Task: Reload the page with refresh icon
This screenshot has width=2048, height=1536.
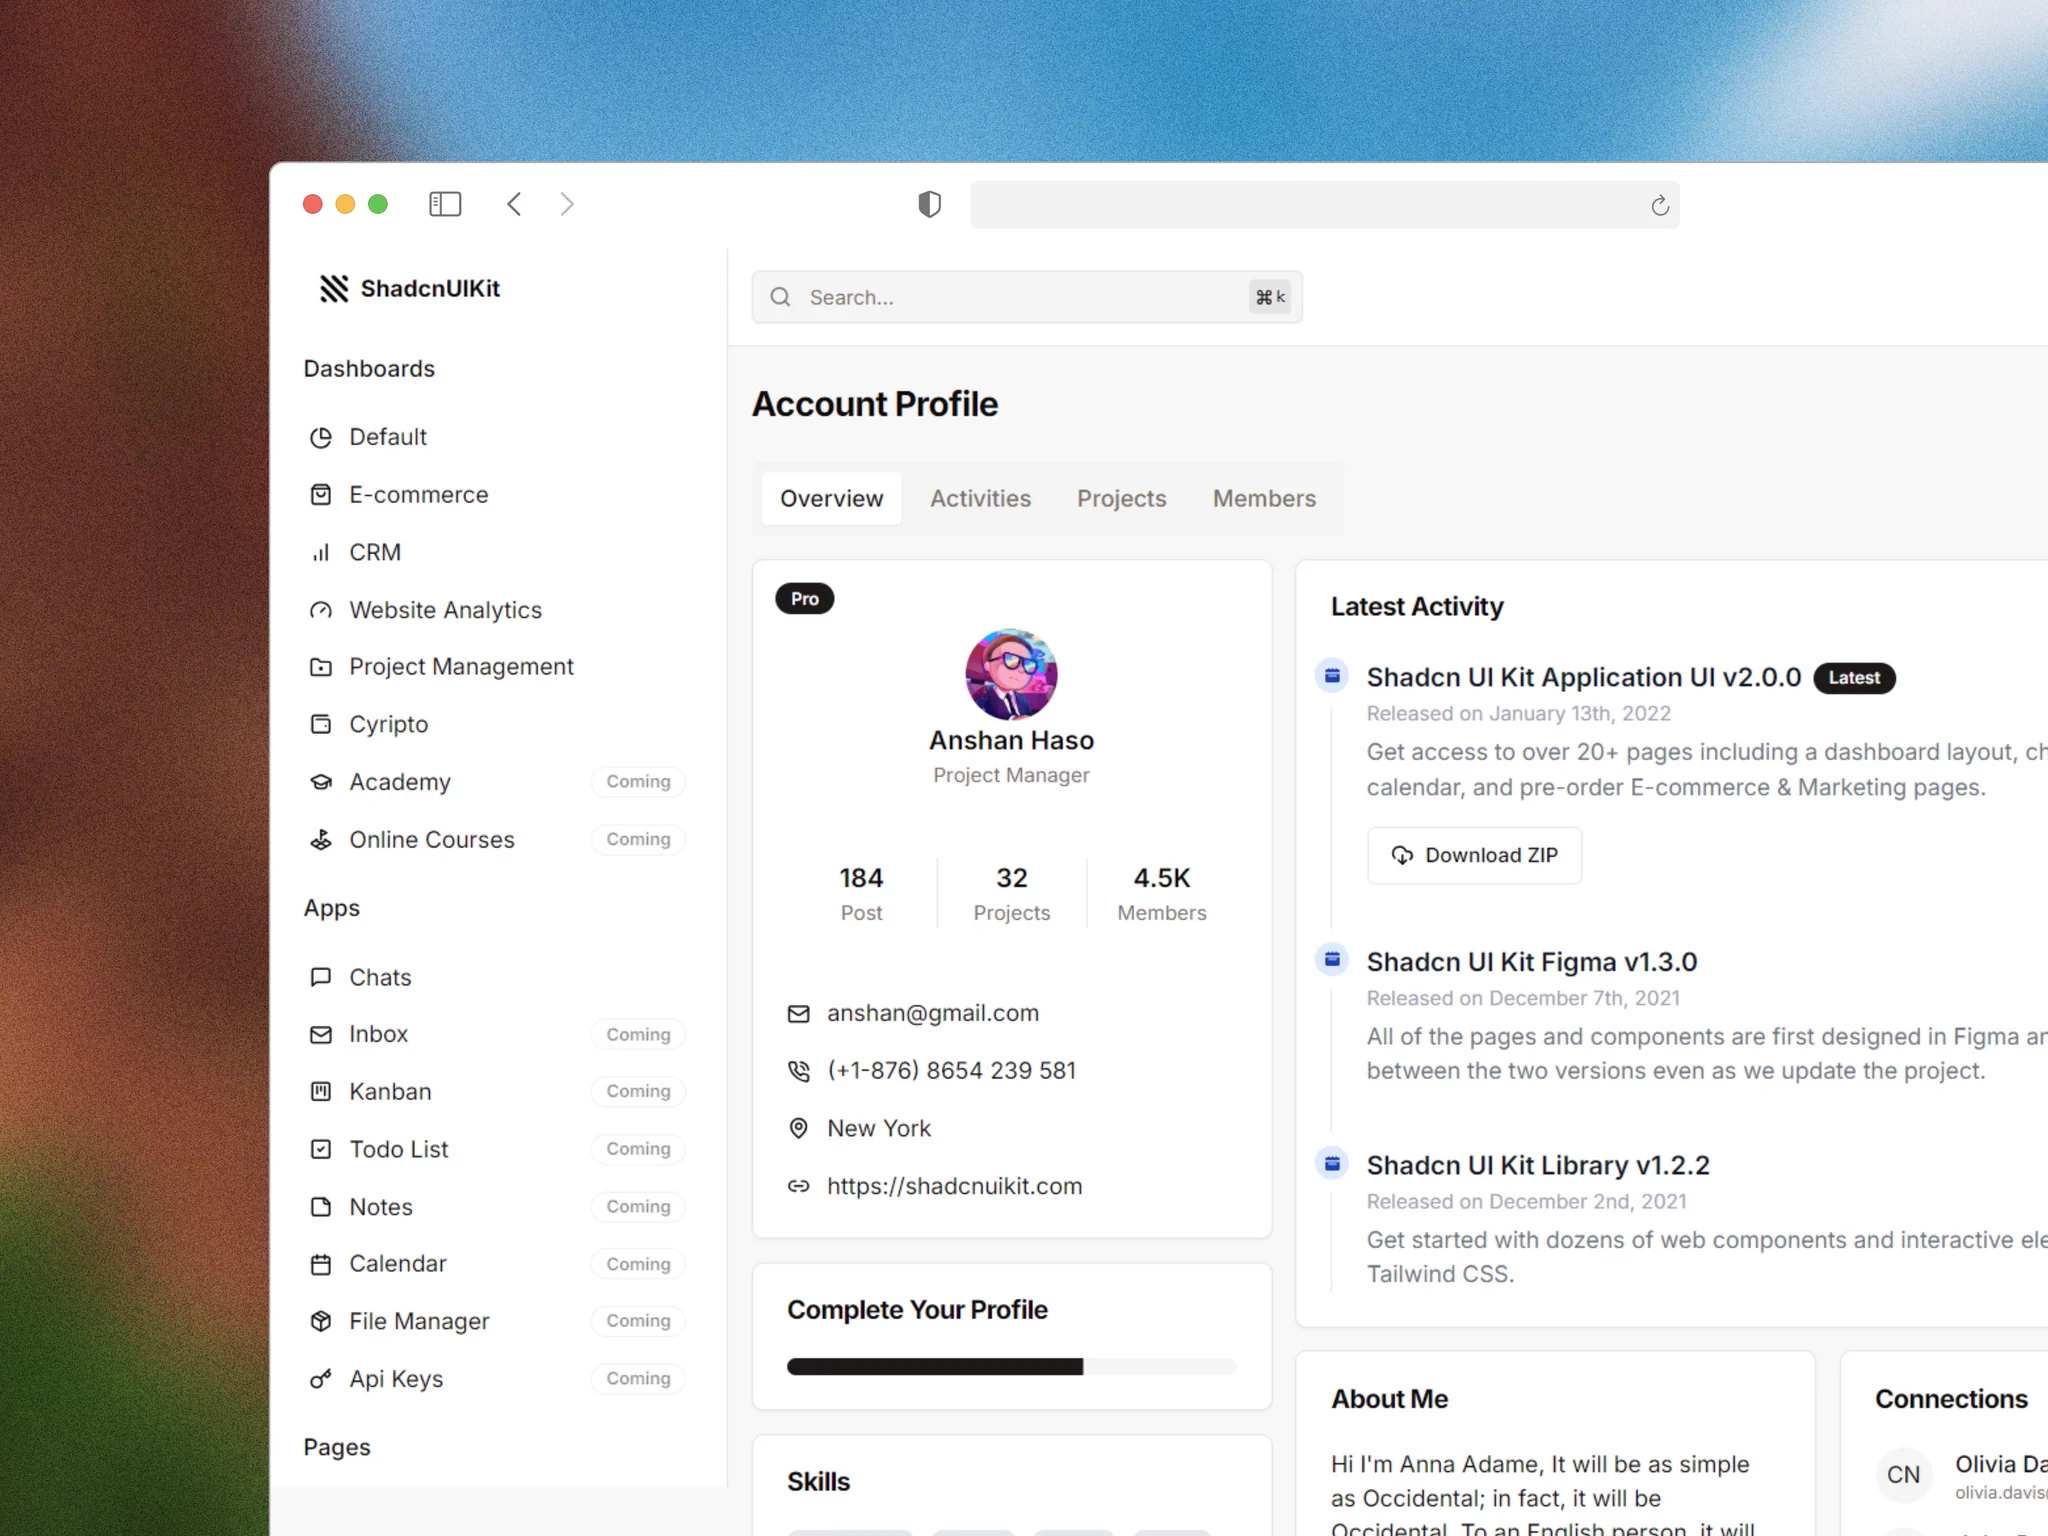Action: click(1660, 205)
